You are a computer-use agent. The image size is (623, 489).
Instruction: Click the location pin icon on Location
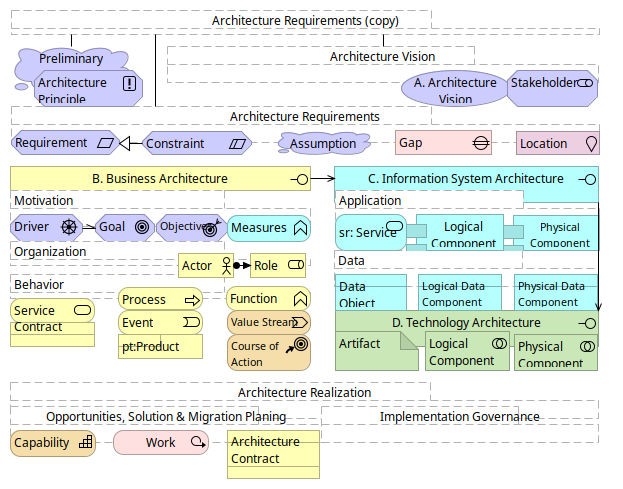click(x=591, y=144)
